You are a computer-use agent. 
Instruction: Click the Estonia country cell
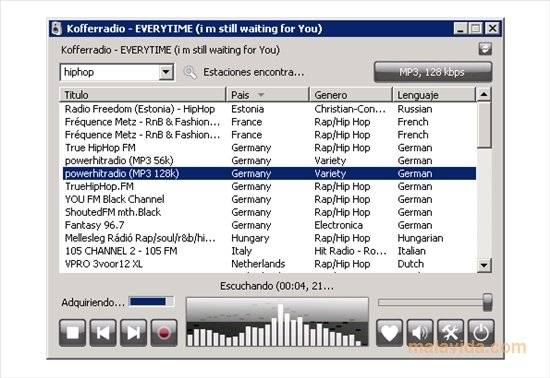247,109
